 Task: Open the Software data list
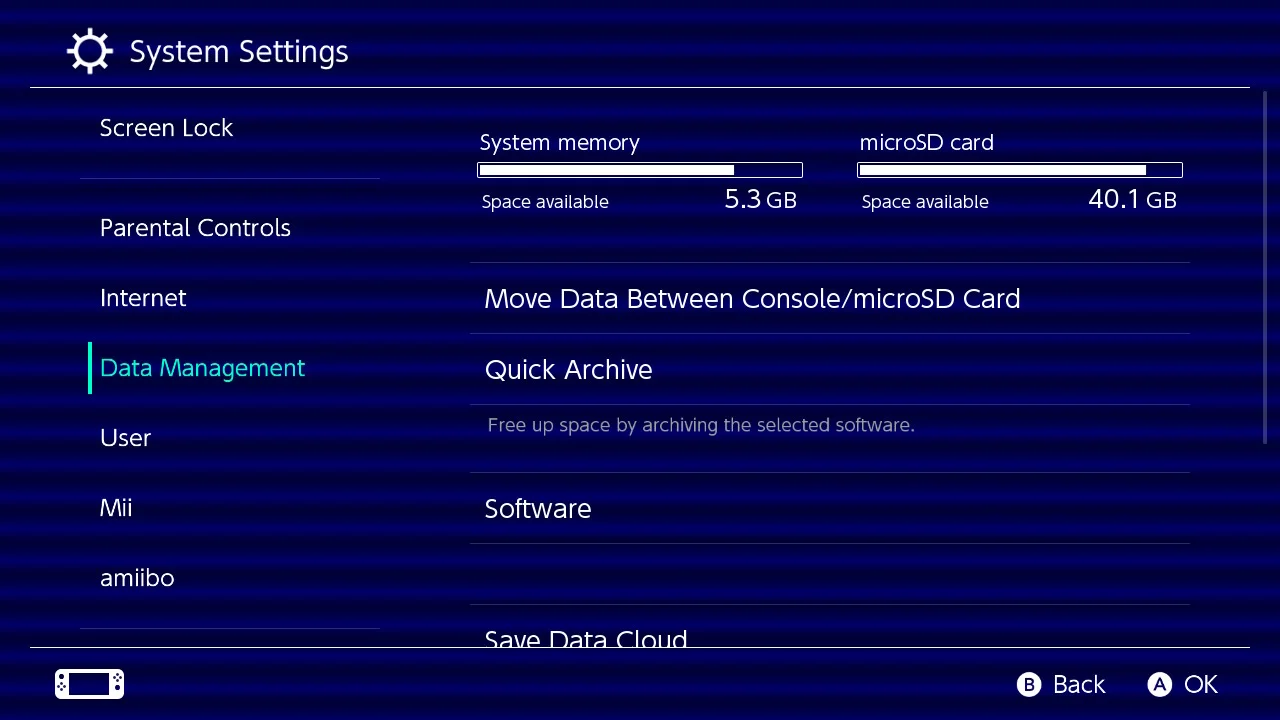(x=538, y=509)
